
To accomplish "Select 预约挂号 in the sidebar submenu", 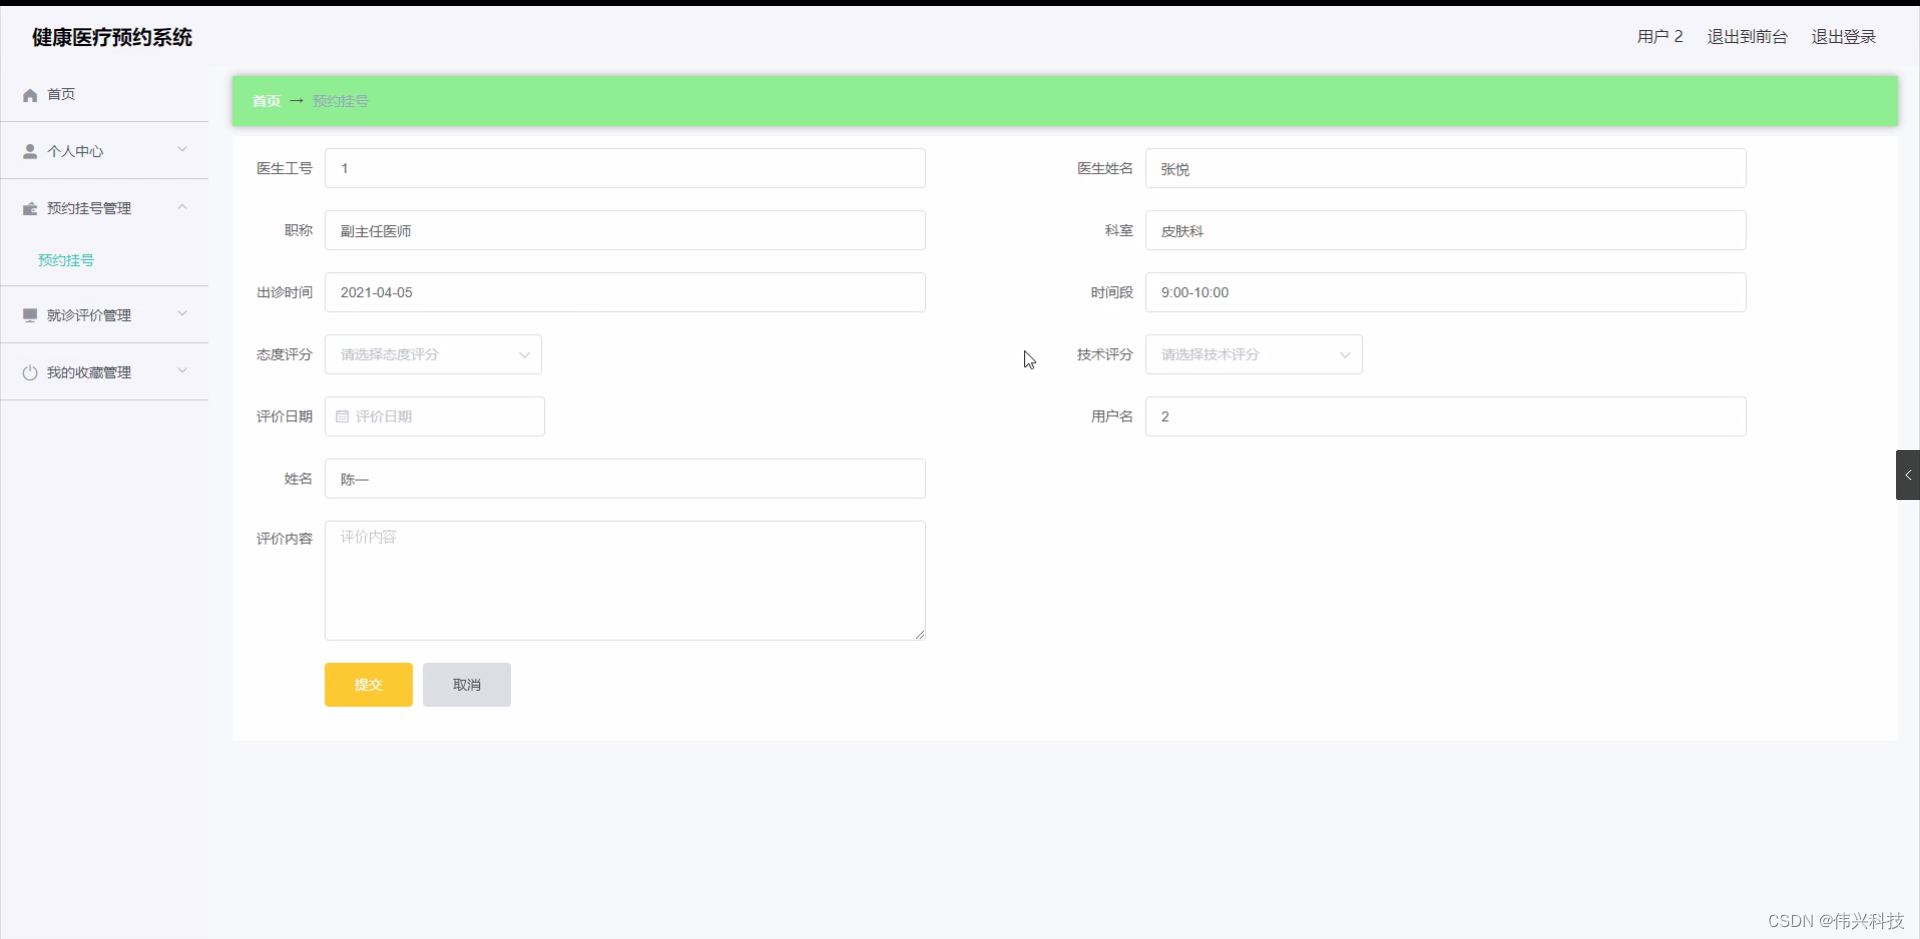I will [x=65, y=260].
